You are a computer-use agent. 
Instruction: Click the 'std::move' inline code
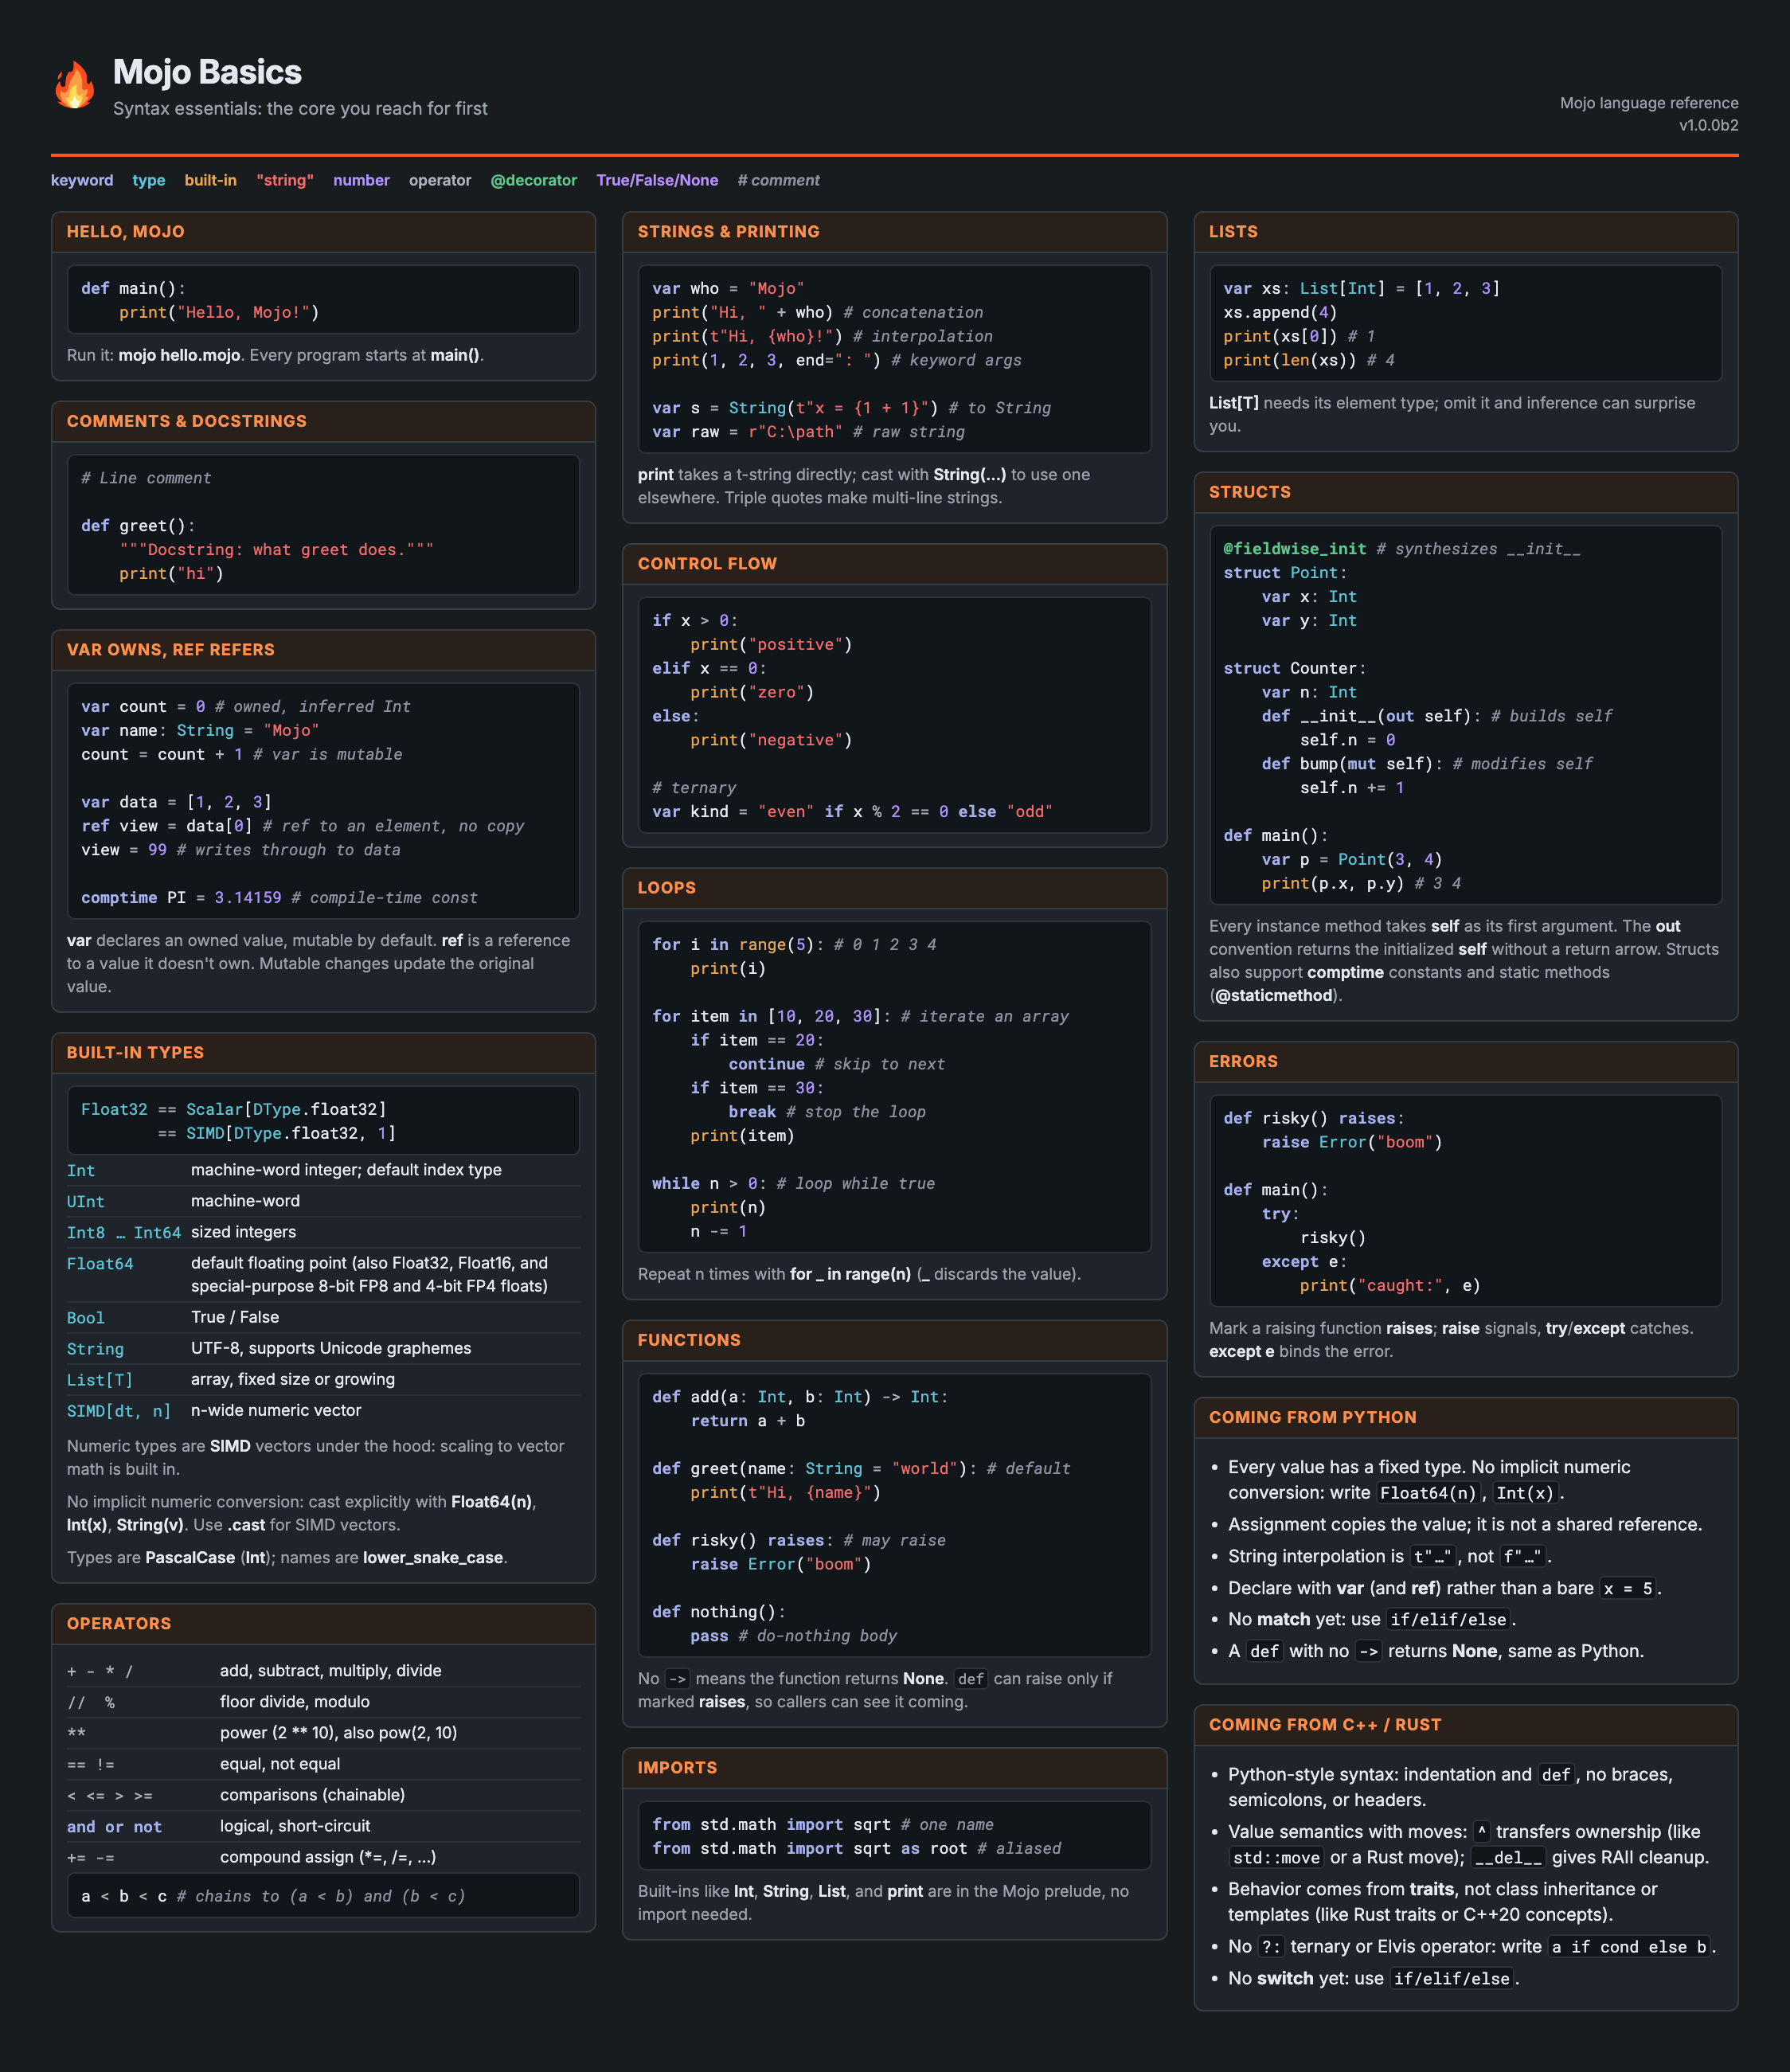pyautogui.click(x=1276, y=1858)
